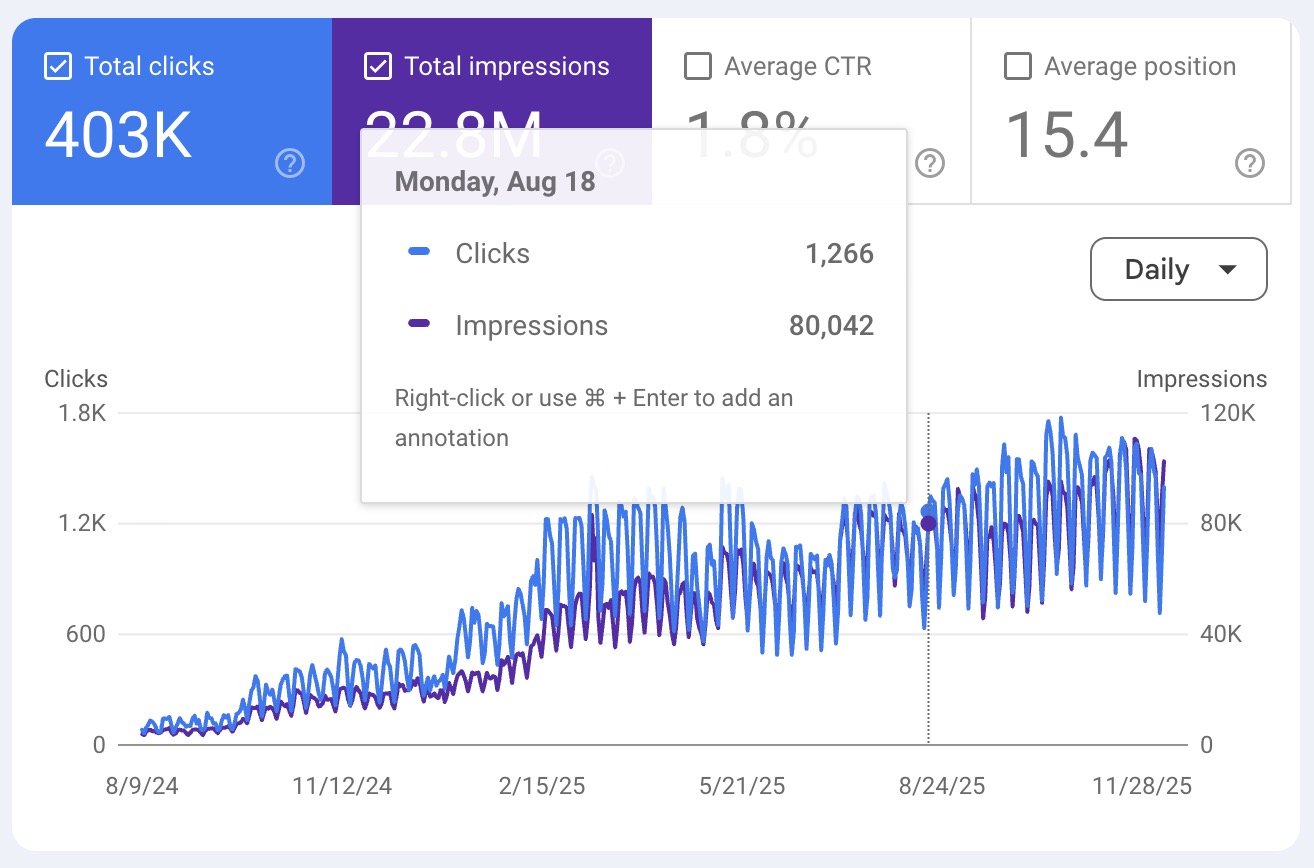Viewport: 1314px width, 868px height.
Task: Click the purple Impressions legend marker in tooltip
Action: coord(419,325)
